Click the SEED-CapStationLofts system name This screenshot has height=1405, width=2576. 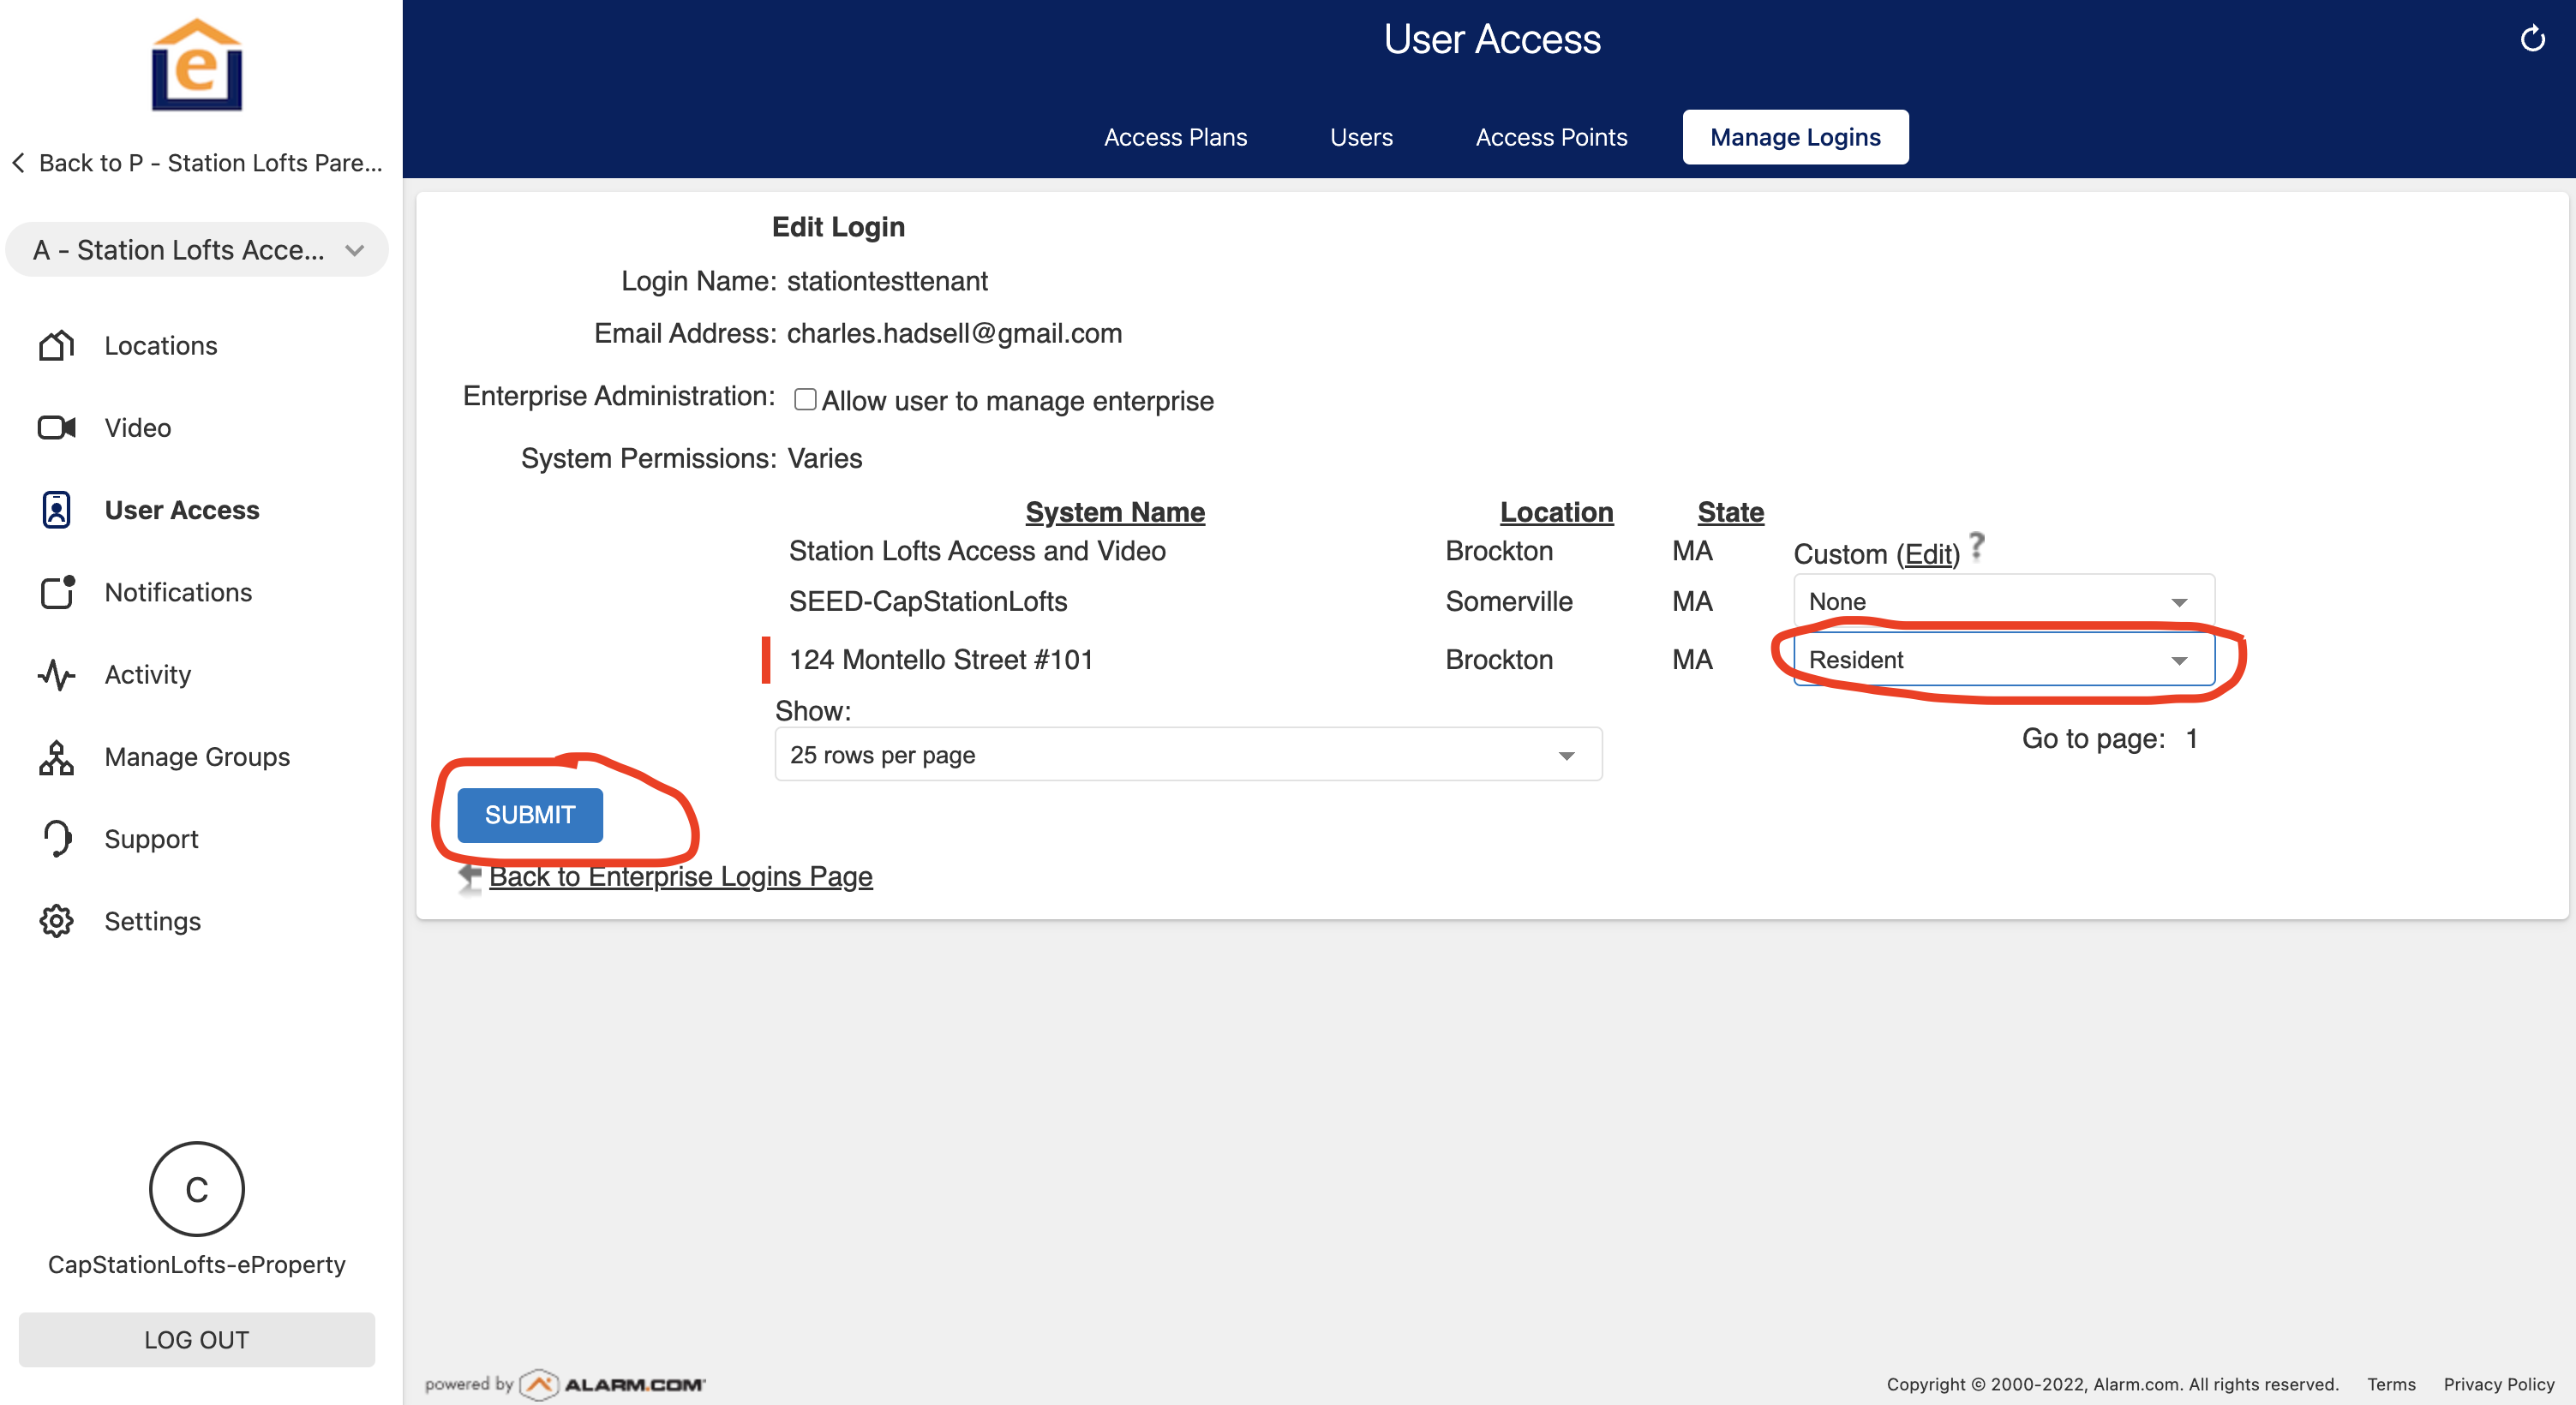tap(928, 600)
